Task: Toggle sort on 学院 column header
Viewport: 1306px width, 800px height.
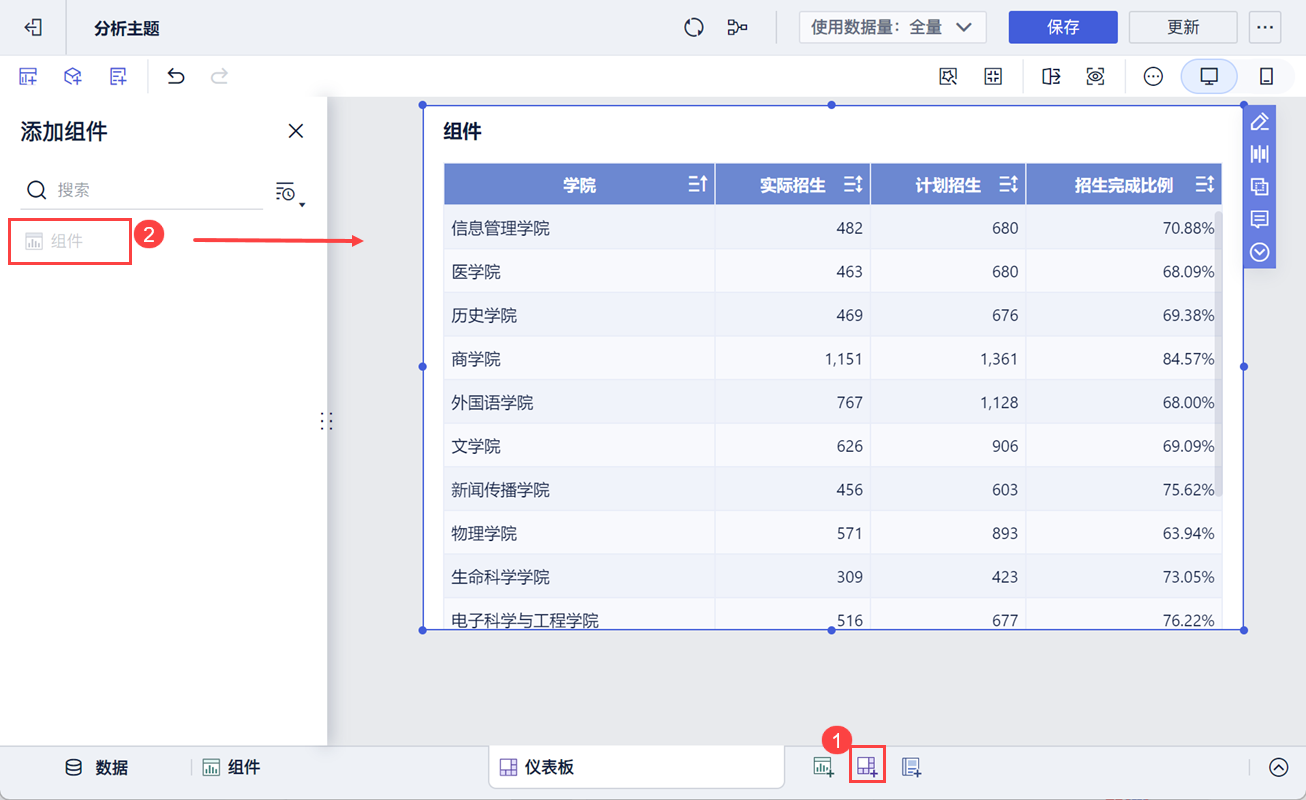Action: coord(698,184)
